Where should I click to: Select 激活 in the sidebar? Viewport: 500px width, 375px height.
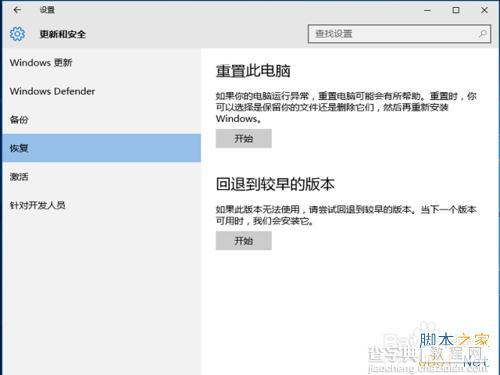(x=101, y=177)
